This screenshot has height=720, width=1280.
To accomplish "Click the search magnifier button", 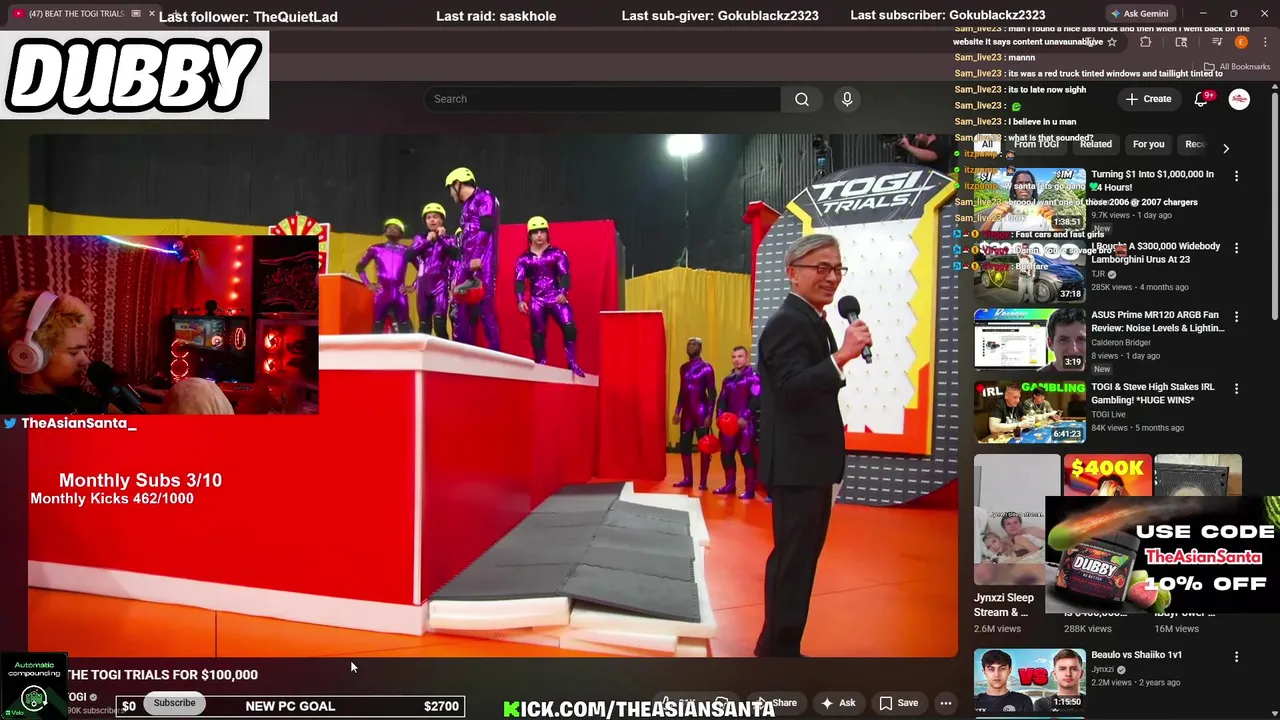I will 801,99.
